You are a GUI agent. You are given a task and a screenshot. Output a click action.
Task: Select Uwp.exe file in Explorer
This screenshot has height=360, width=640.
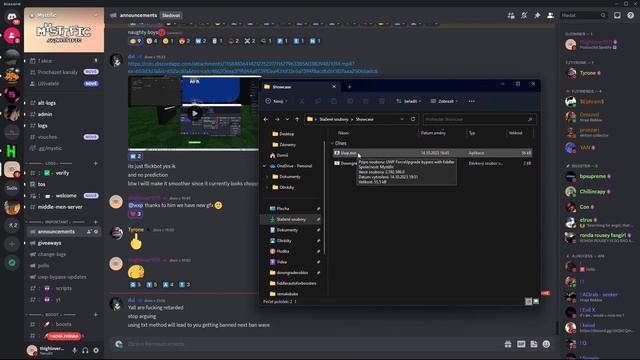[x=432, y=153]
